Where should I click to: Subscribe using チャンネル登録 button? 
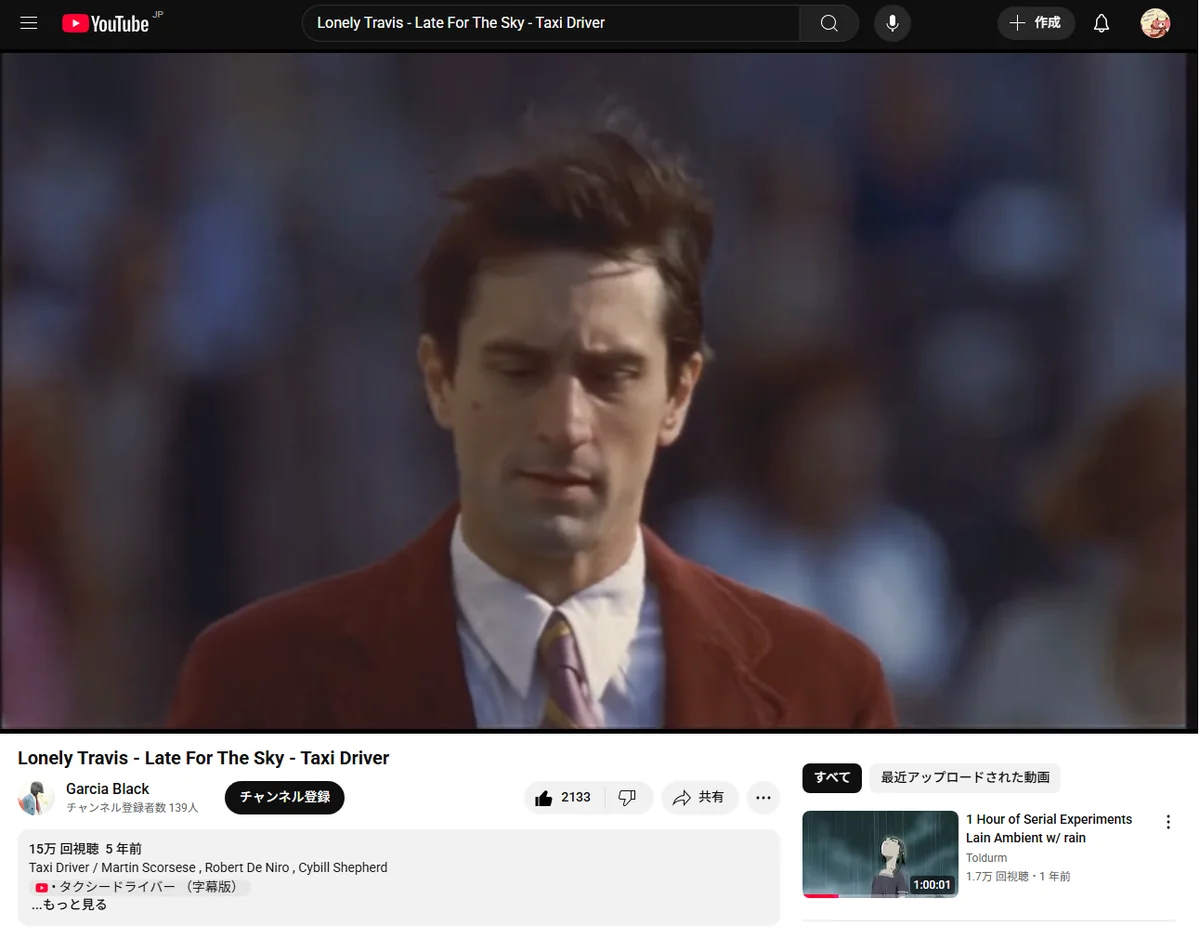click(285, 797)
